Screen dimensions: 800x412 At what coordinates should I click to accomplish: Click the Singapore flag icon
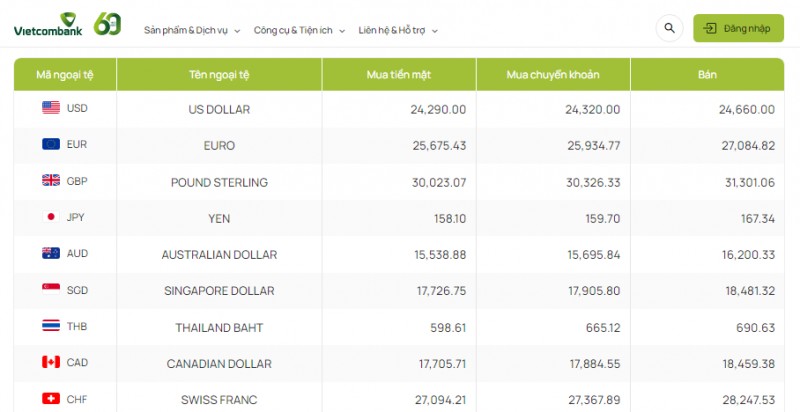(51, 290)
